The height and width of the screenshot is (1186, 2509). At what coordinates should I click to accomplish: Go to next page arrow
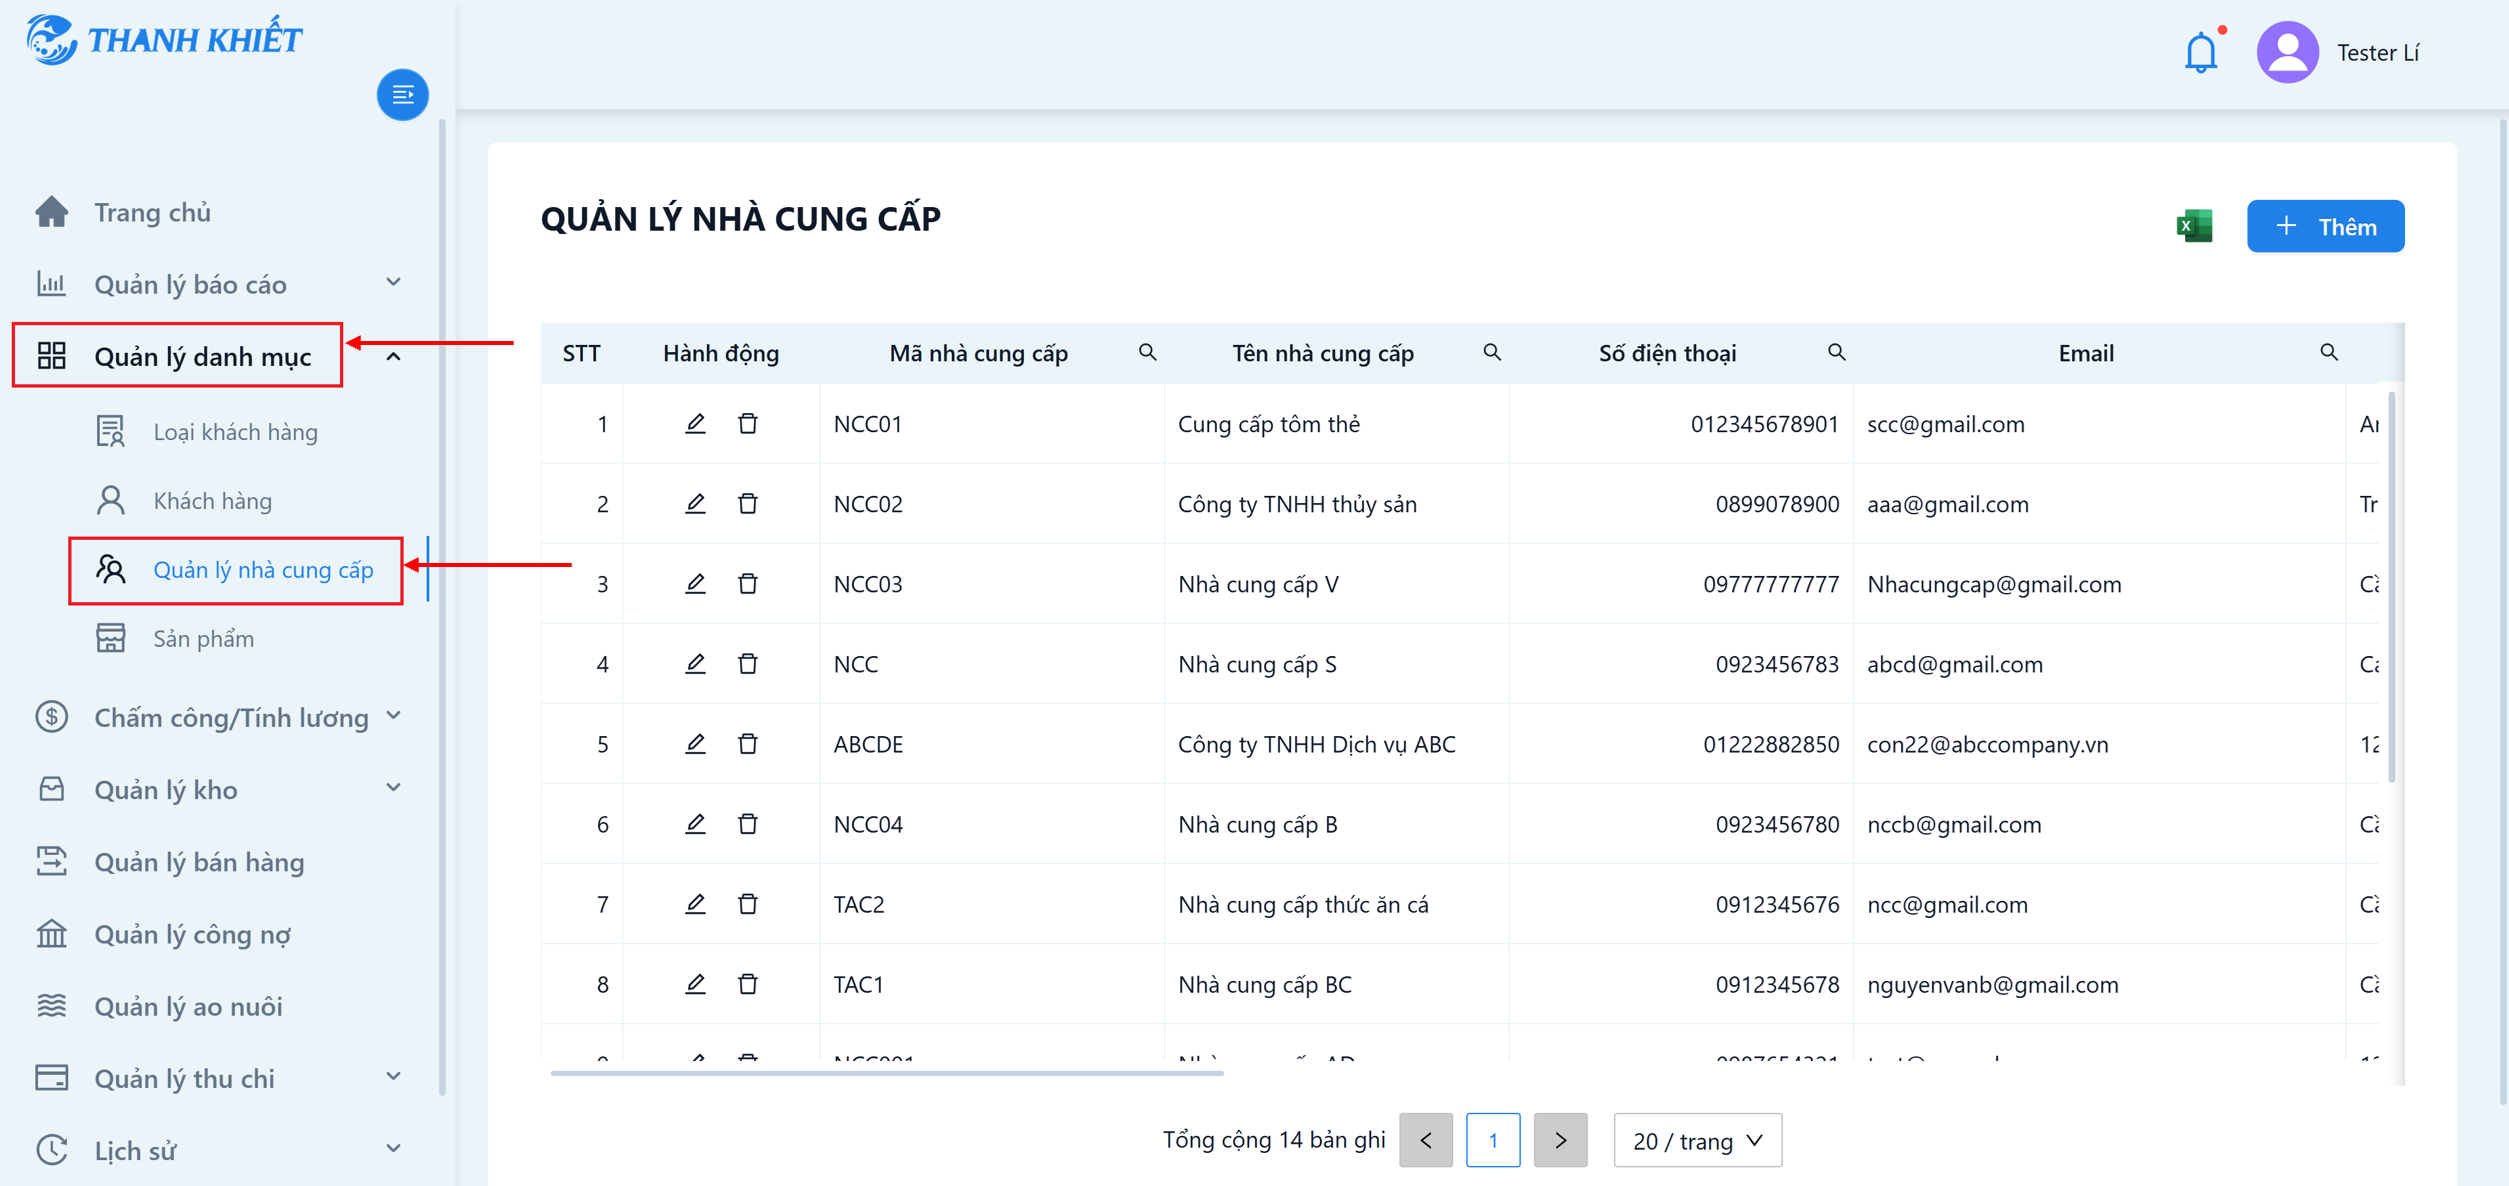(x=1560, y=1140)
